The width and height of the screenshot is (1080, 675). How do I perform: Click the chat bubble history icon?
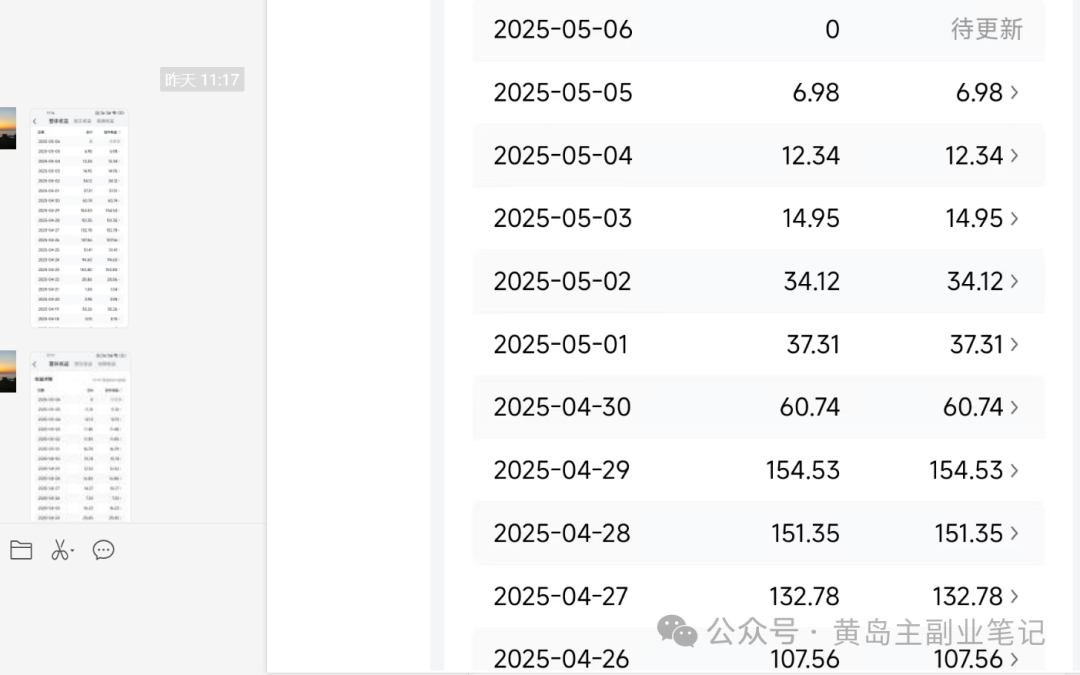[x=103, y=550]
